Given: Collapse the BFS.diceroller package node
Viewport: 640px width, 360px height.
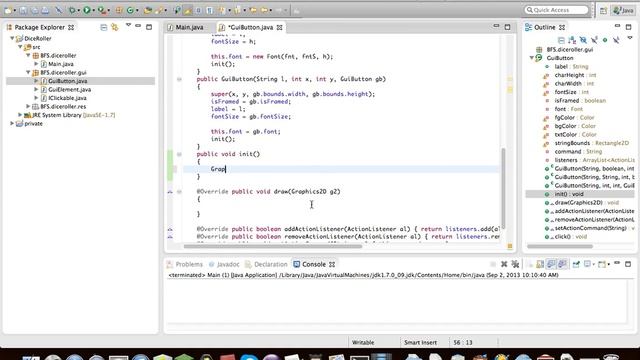Looking at the screenshot, I should coord(28,56).
